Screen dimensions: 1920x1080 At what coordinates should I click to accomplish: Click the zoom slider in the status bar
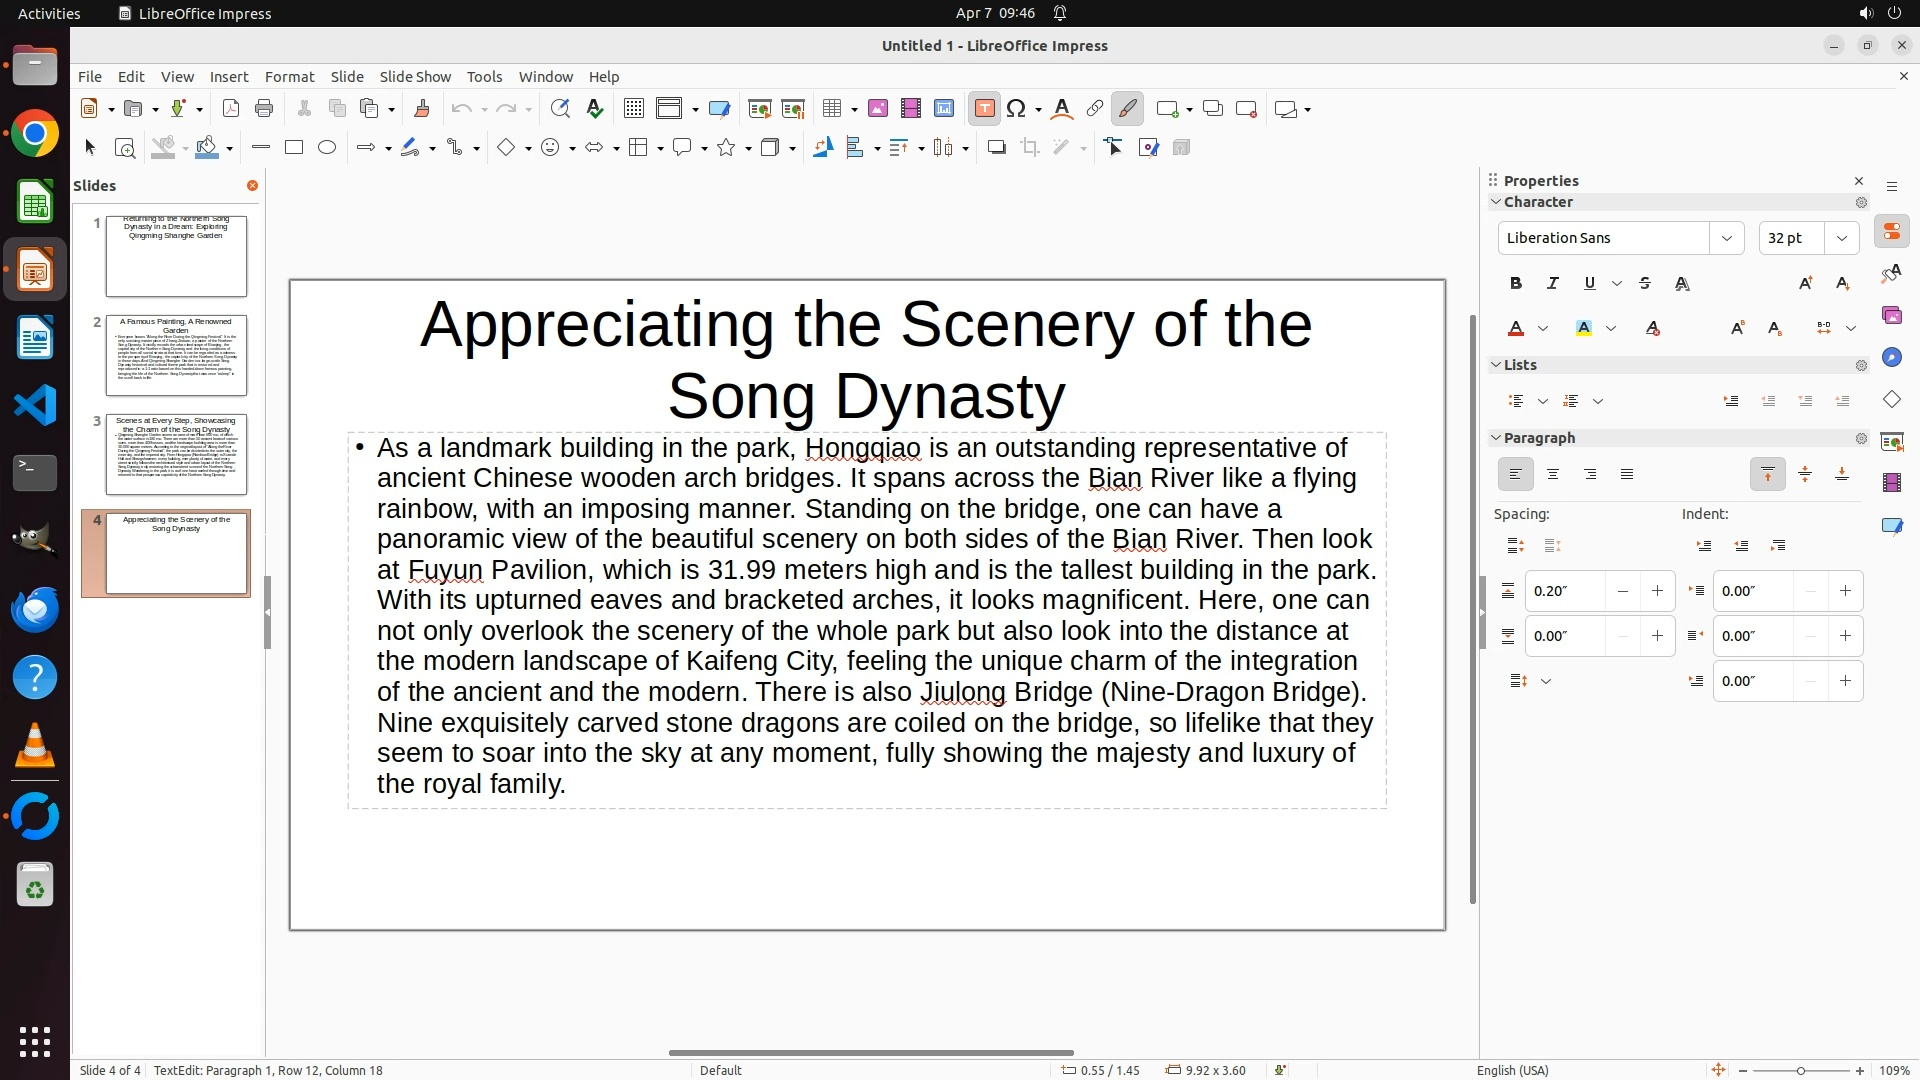coord(1800,1071)
